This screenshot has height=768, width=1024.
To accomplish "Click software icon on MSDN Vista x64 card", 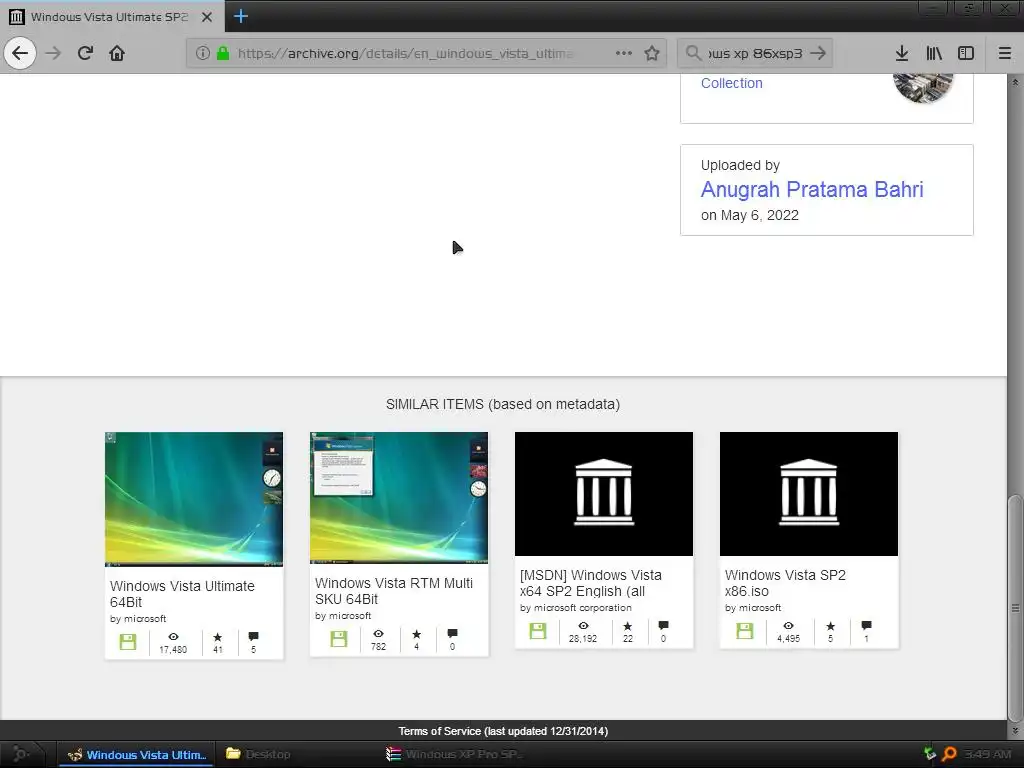I will coord(537,630).
